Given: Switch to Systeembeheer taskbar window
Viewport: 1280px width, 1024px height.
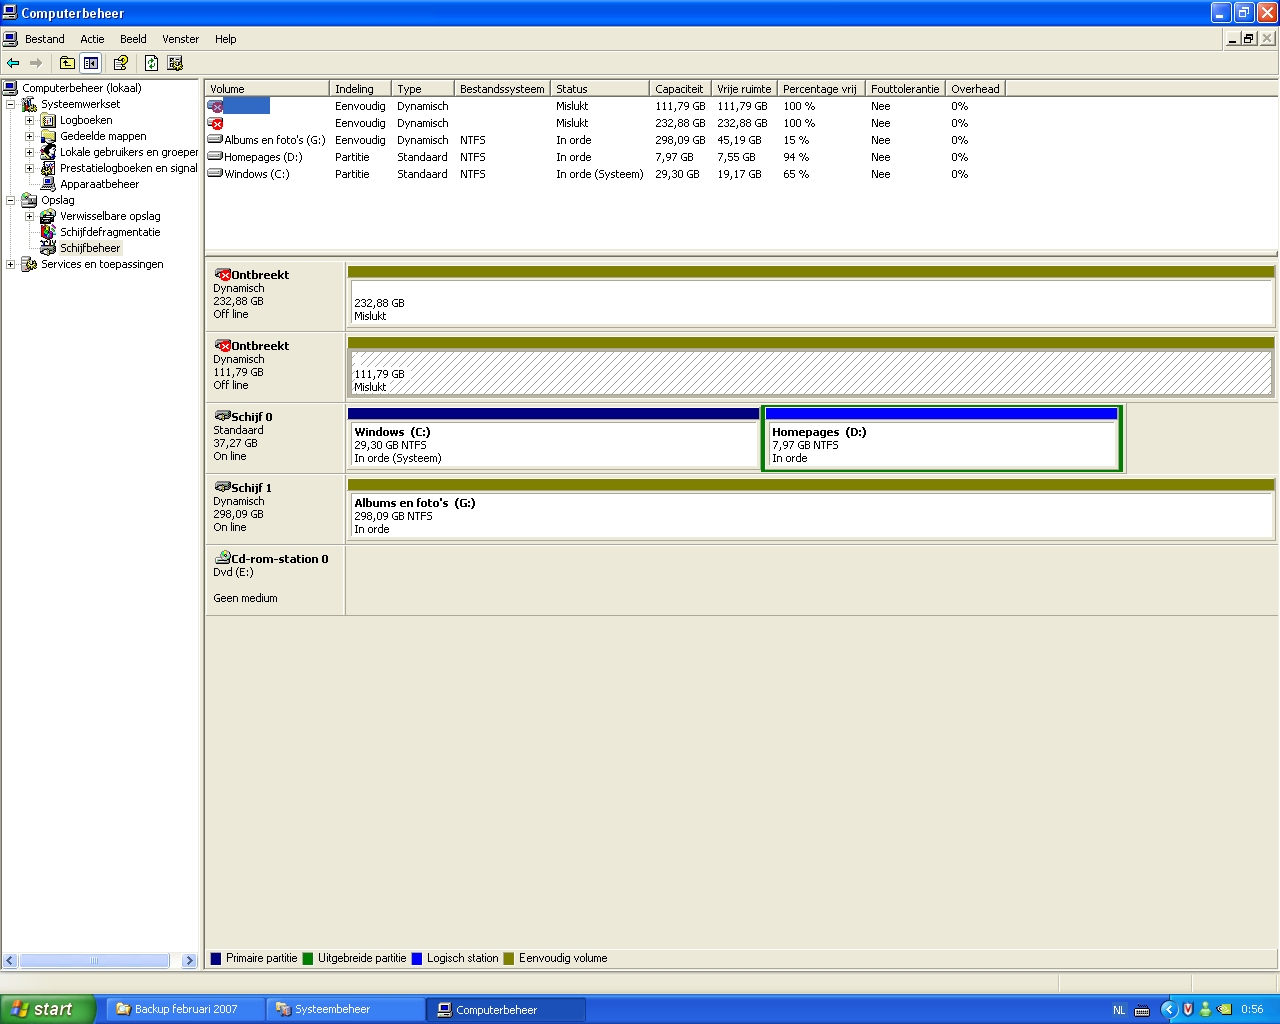Looking at the screenshot, I should [346, 1009].
